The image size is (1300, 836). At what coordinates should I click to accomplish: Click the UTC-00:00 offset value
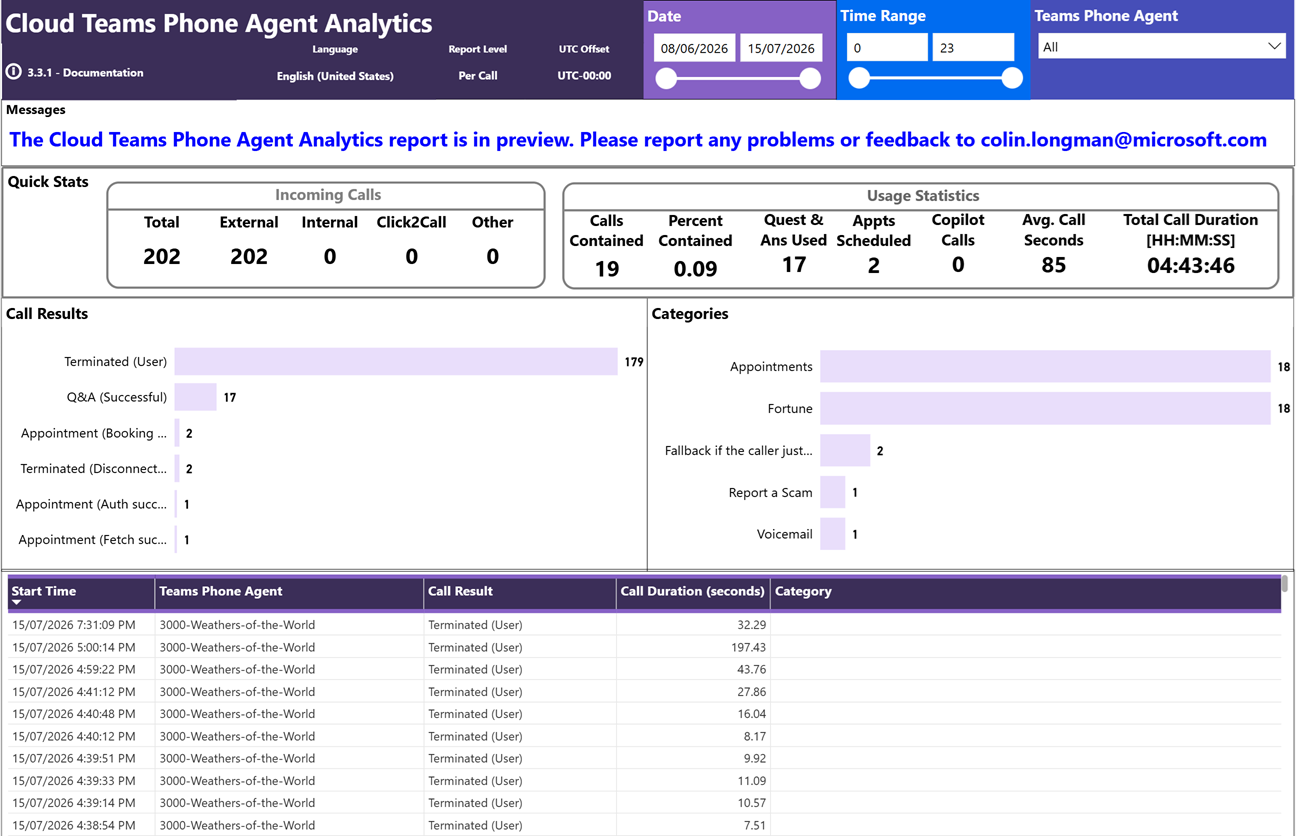[584, 76]
